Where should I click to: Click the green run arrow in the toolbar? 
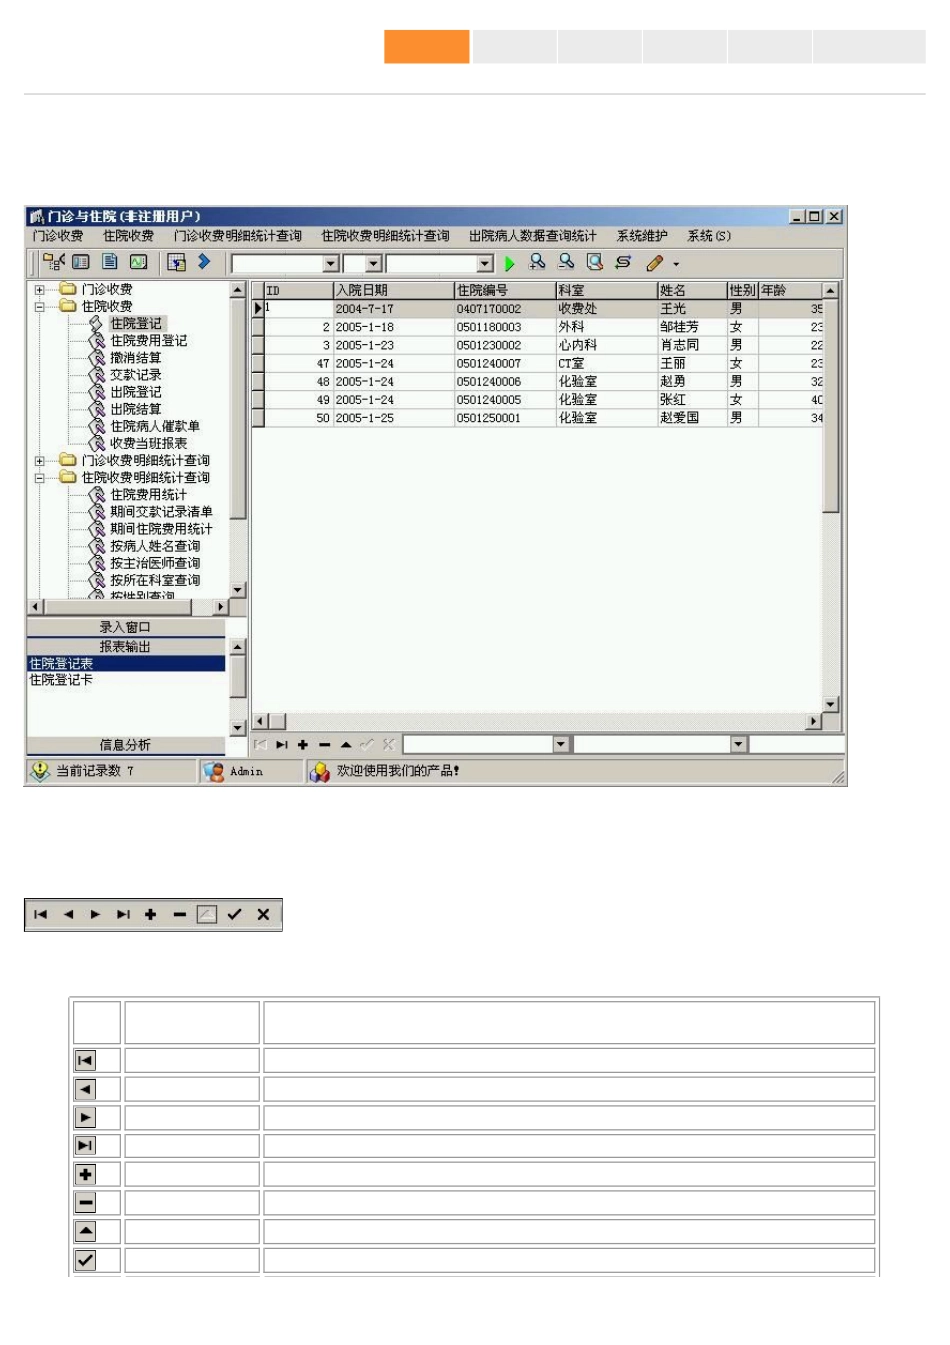pos(510,263)
